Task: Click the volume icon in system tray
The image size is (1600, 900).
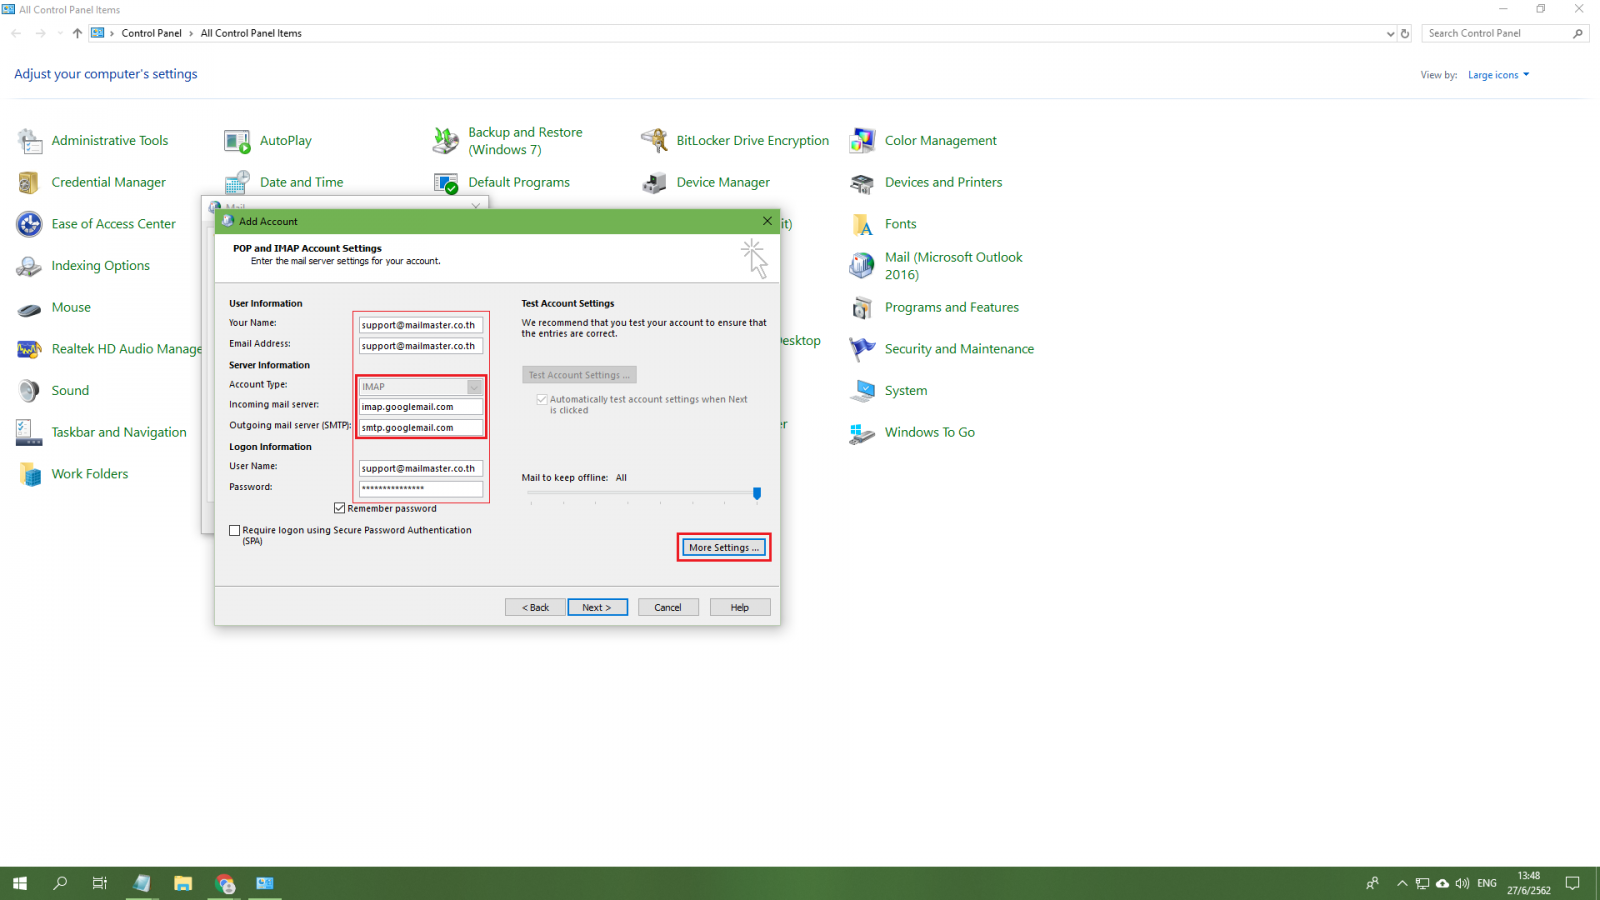Action: [1462, 883]
